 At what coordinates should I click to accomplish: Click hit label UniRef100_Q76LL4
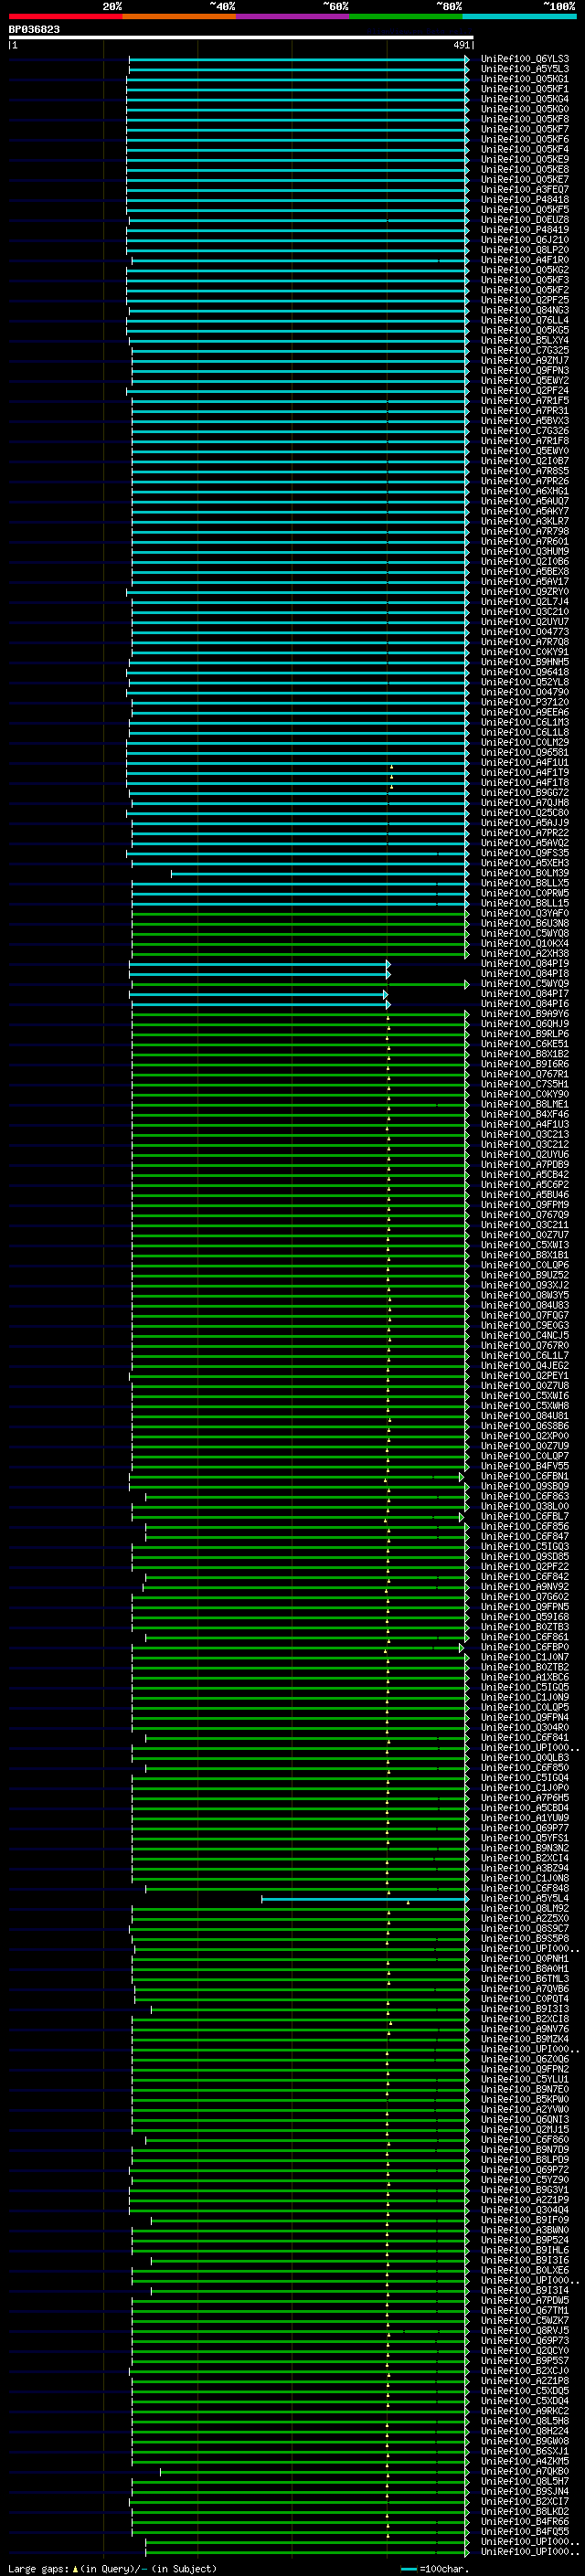click(x=525, y=320)
